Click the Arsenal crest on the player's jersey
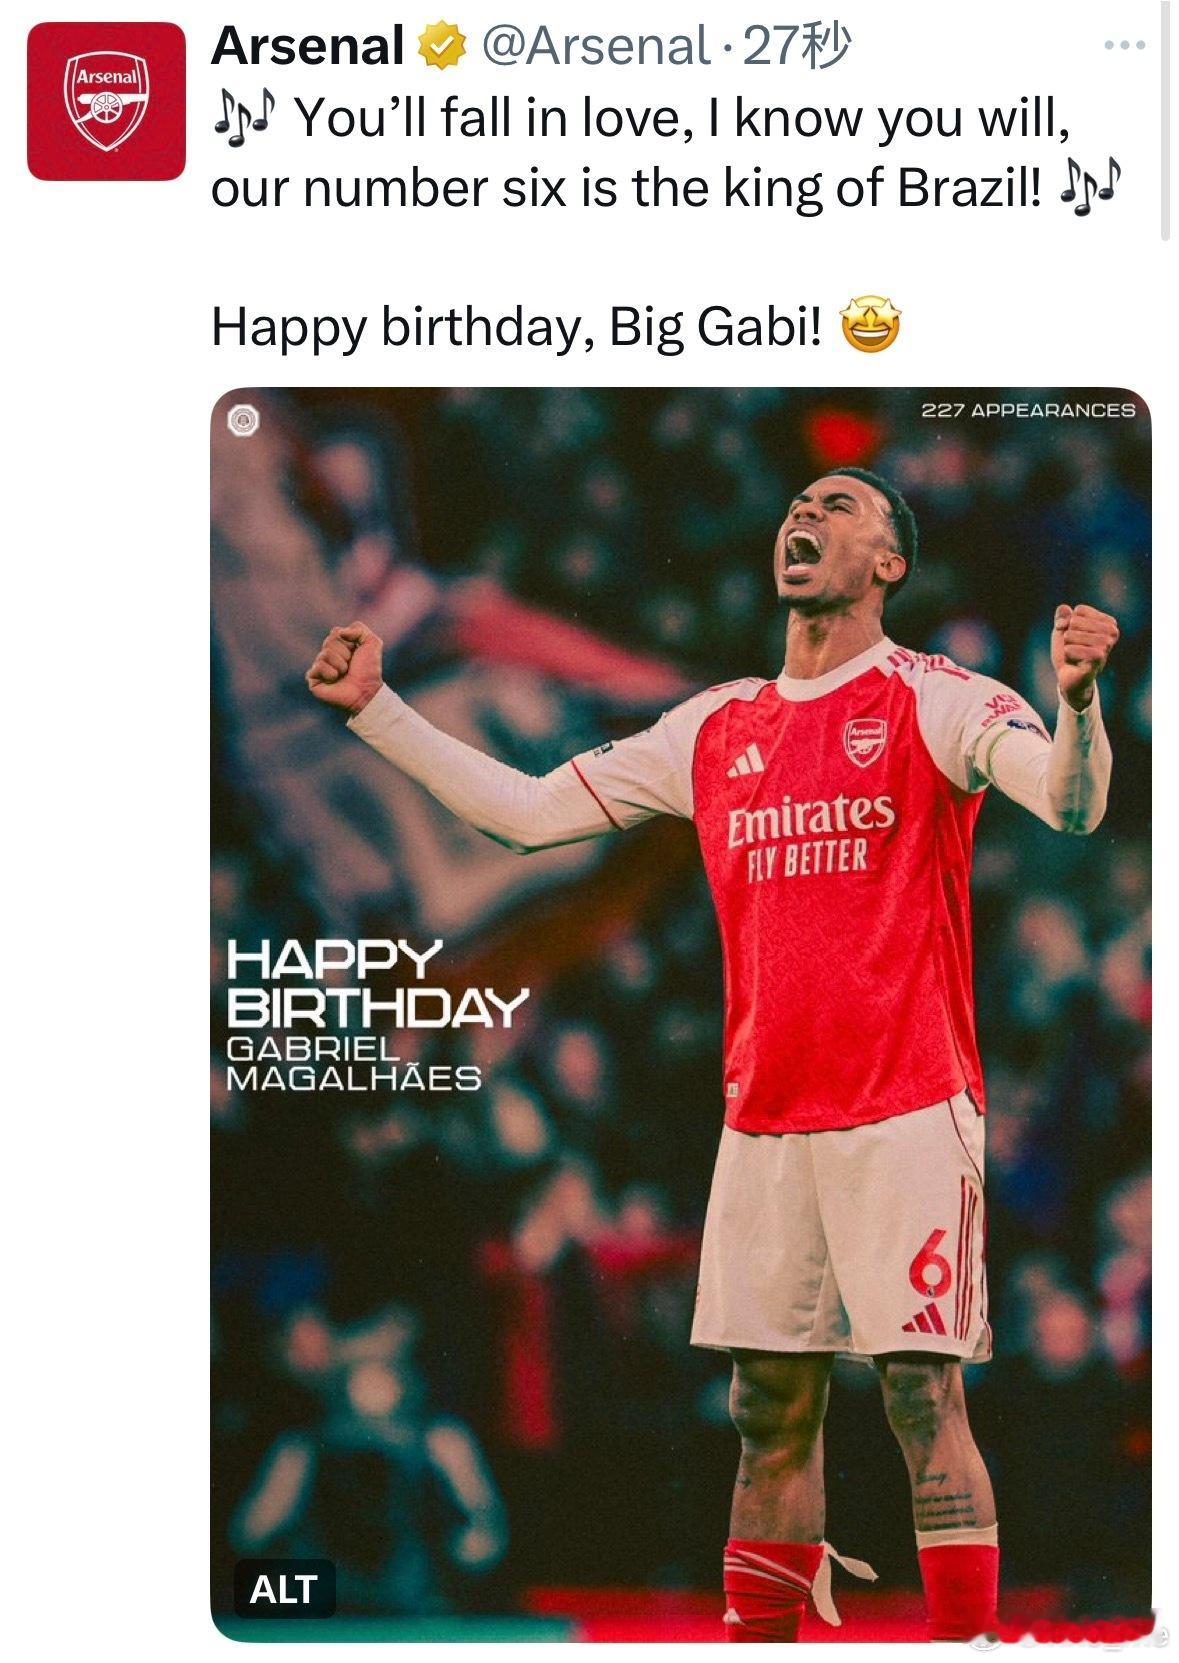 coord(862,741)
